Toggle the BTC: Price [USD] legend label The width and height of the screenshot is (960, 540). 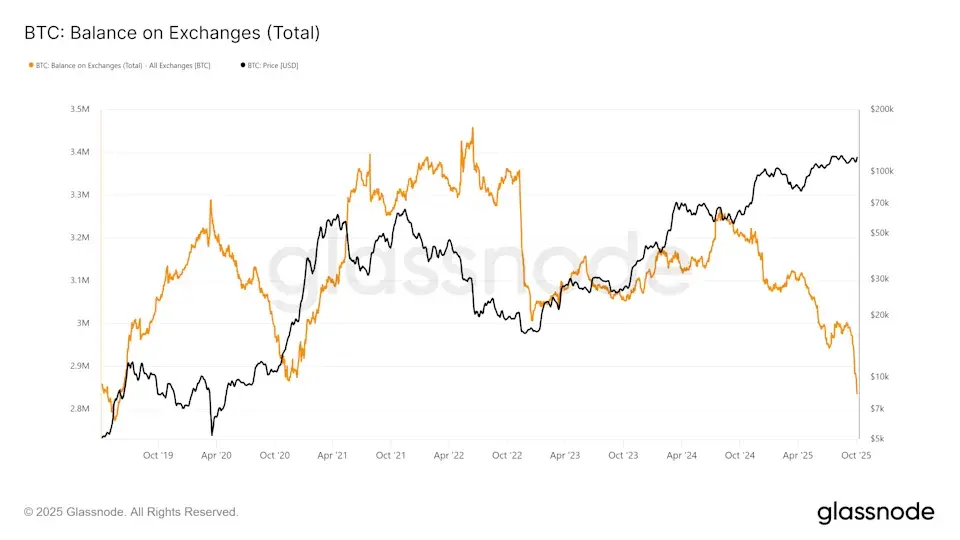click(272, 65)
